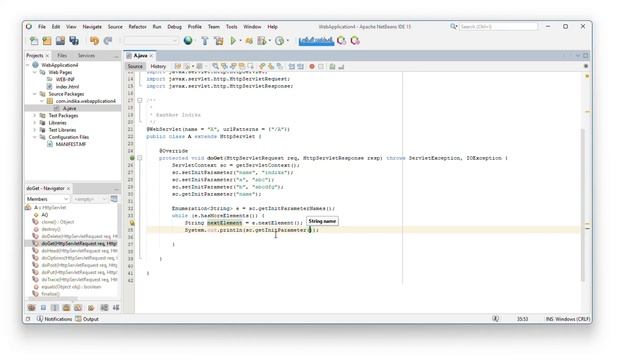Switch to the History editor view
Screen dimensions: 640x360
tap(158, 66)
